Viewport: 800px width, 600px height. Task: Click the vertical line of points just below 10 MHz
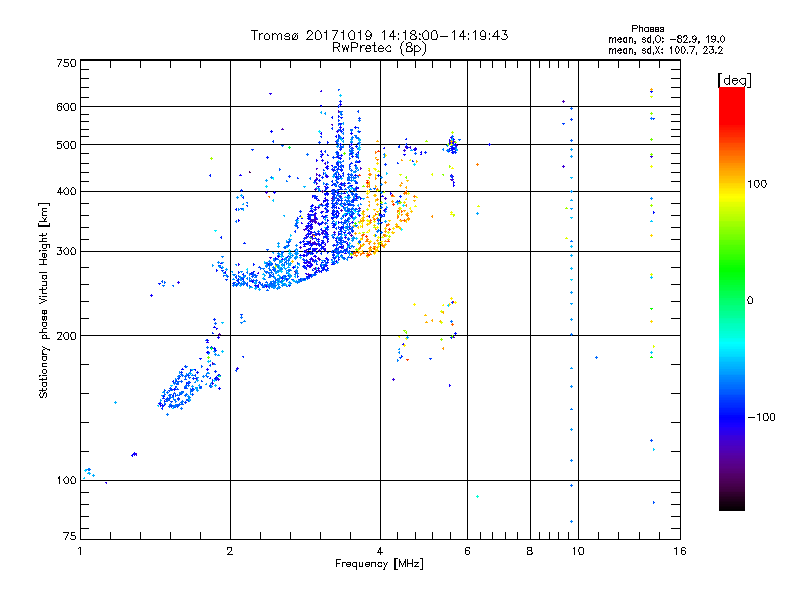click(x=571, y=314)
